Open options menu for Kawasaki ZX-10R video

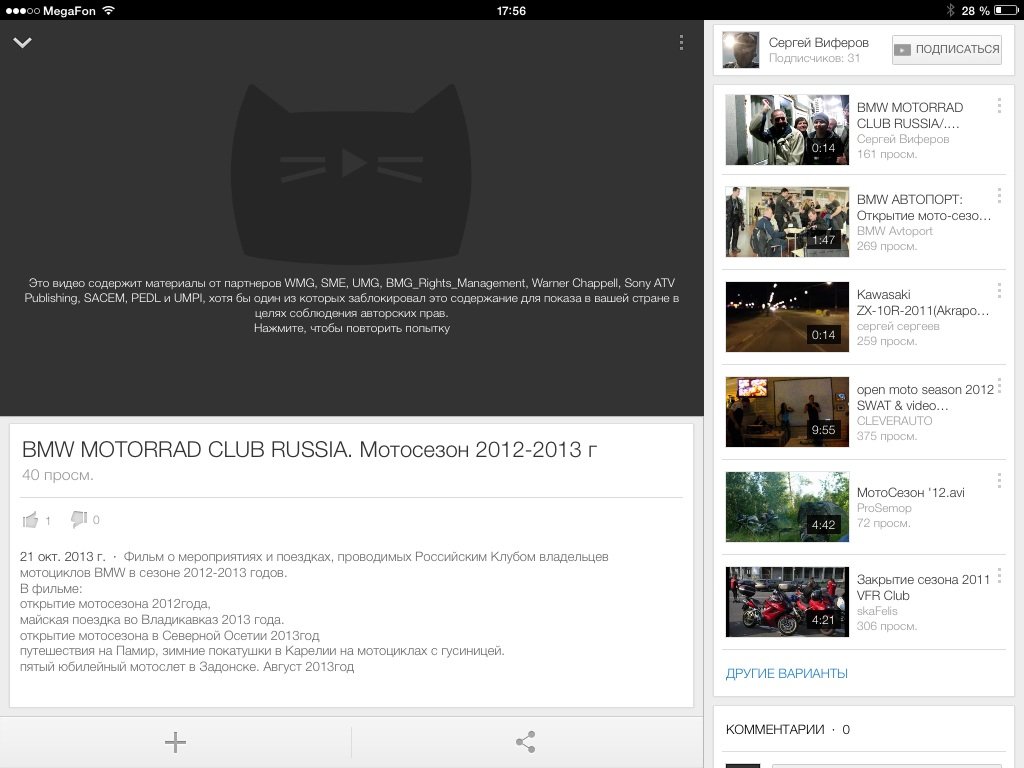998,292
